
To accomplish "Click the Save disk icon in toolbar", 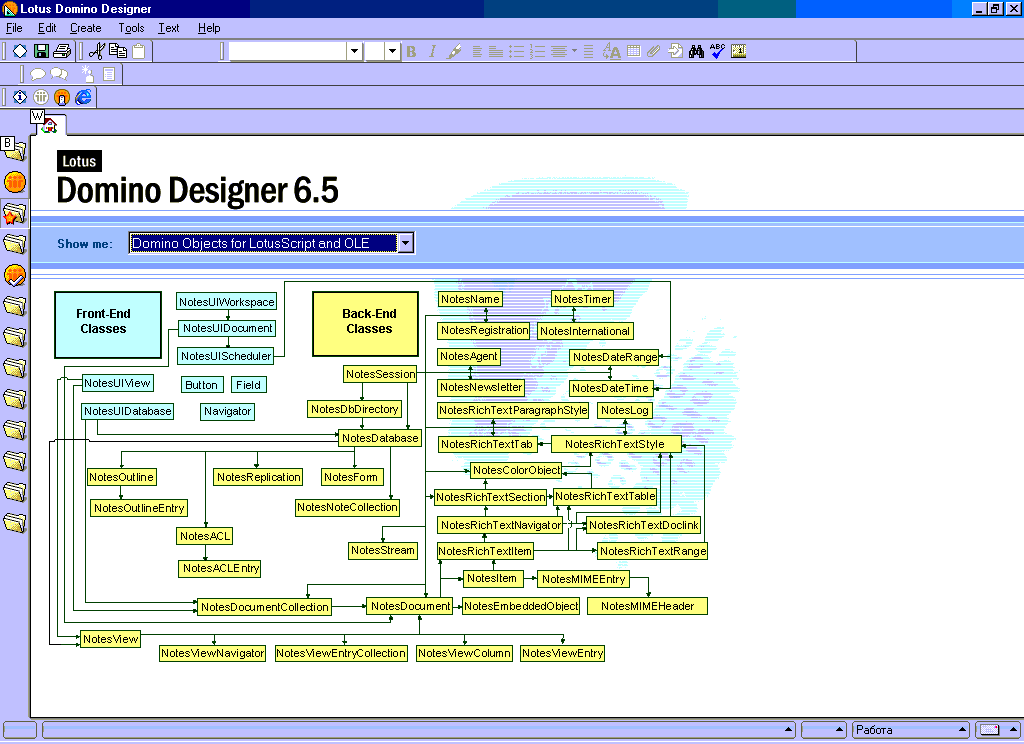I will [41, 51].
